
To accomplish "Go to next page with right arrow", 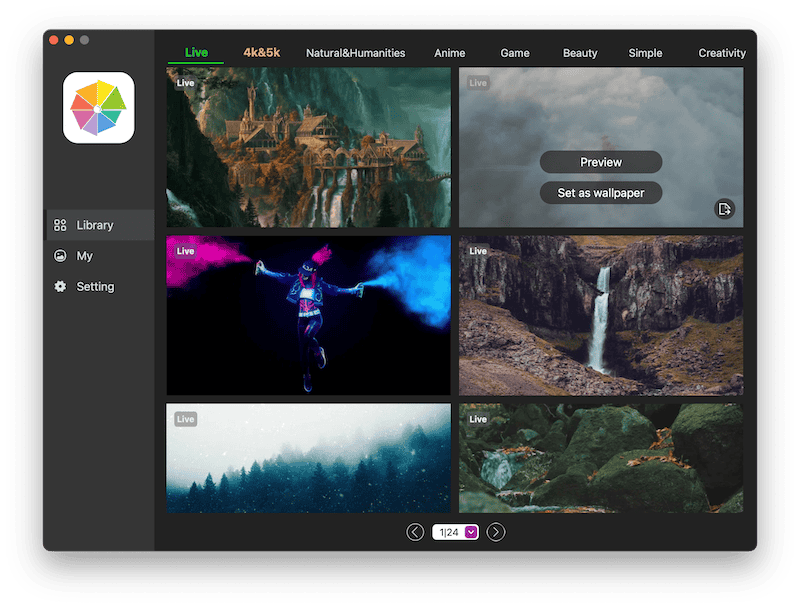I will [x=496, y=532].
